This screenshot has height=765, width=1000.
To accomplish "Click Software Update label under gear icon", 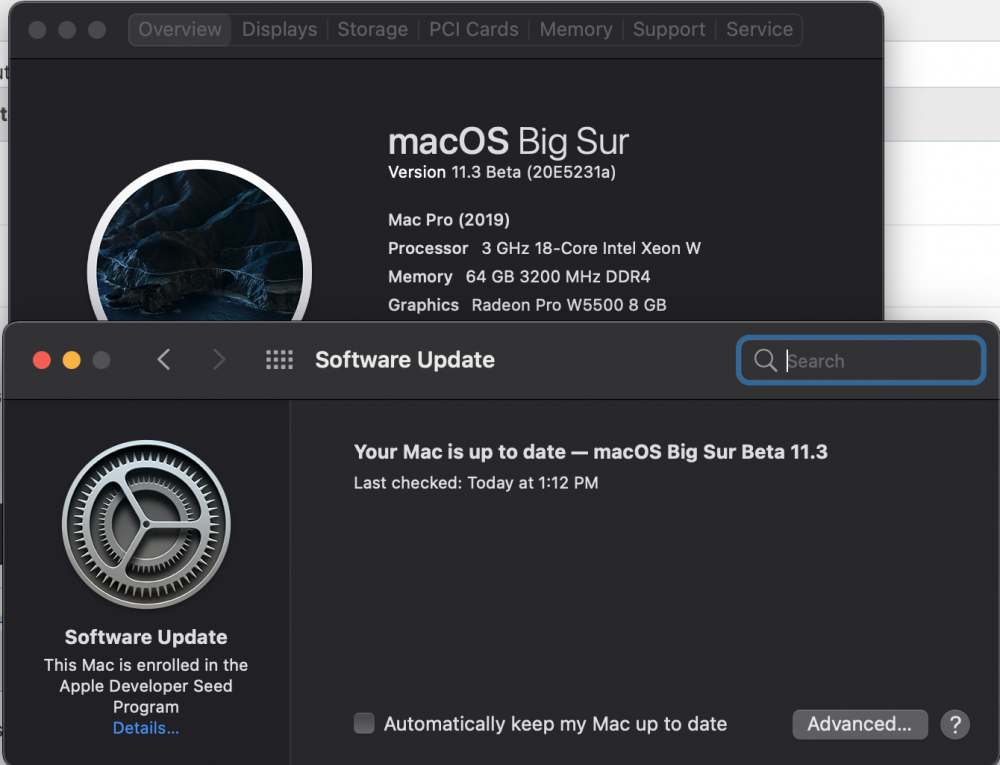I will click(x=146, y=637).
